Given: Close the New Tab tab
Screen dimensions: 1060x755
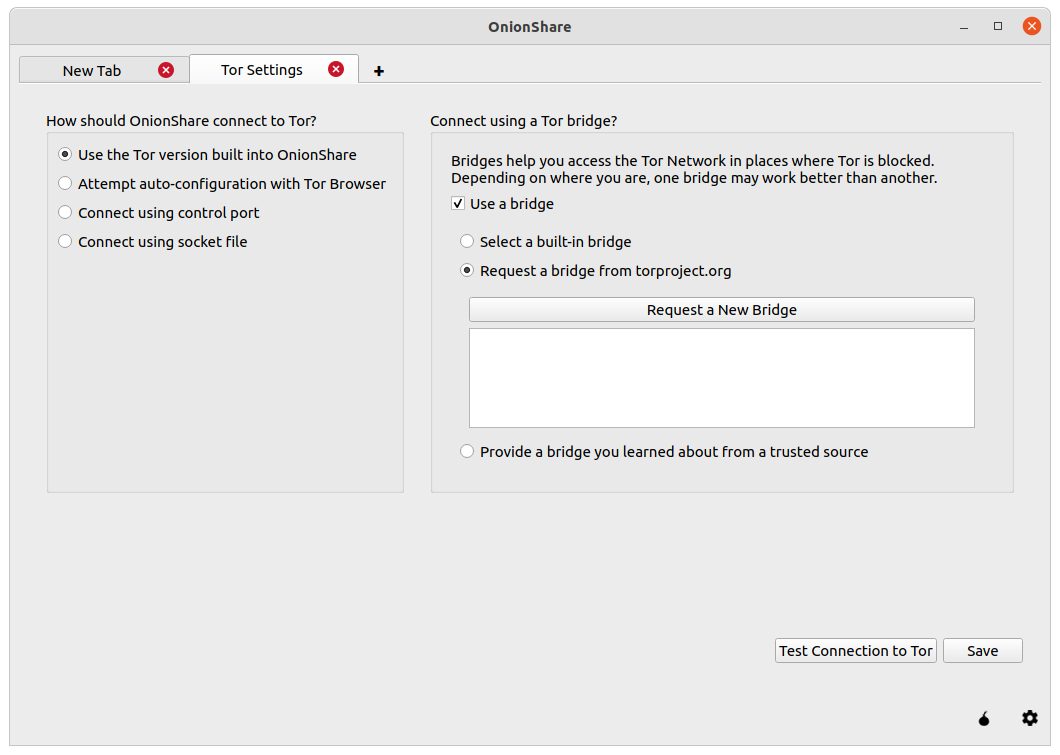Looking at the screenshot, I should point(166,70).
